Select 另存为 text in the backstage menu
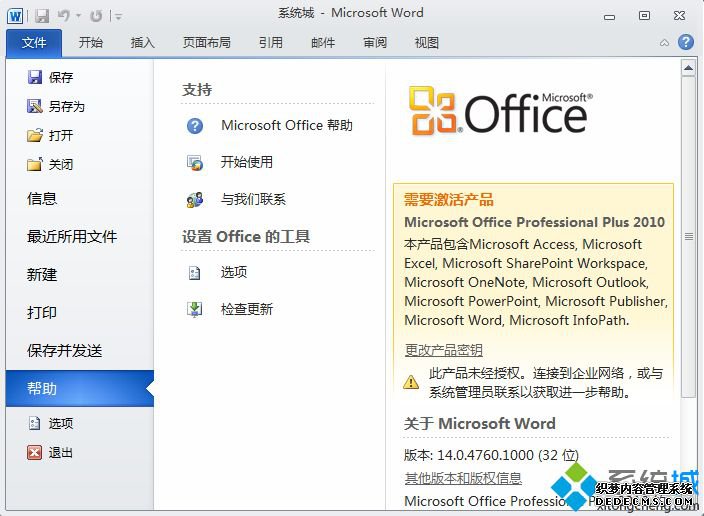Screen dimensions: 704x516 coord(67,106)
